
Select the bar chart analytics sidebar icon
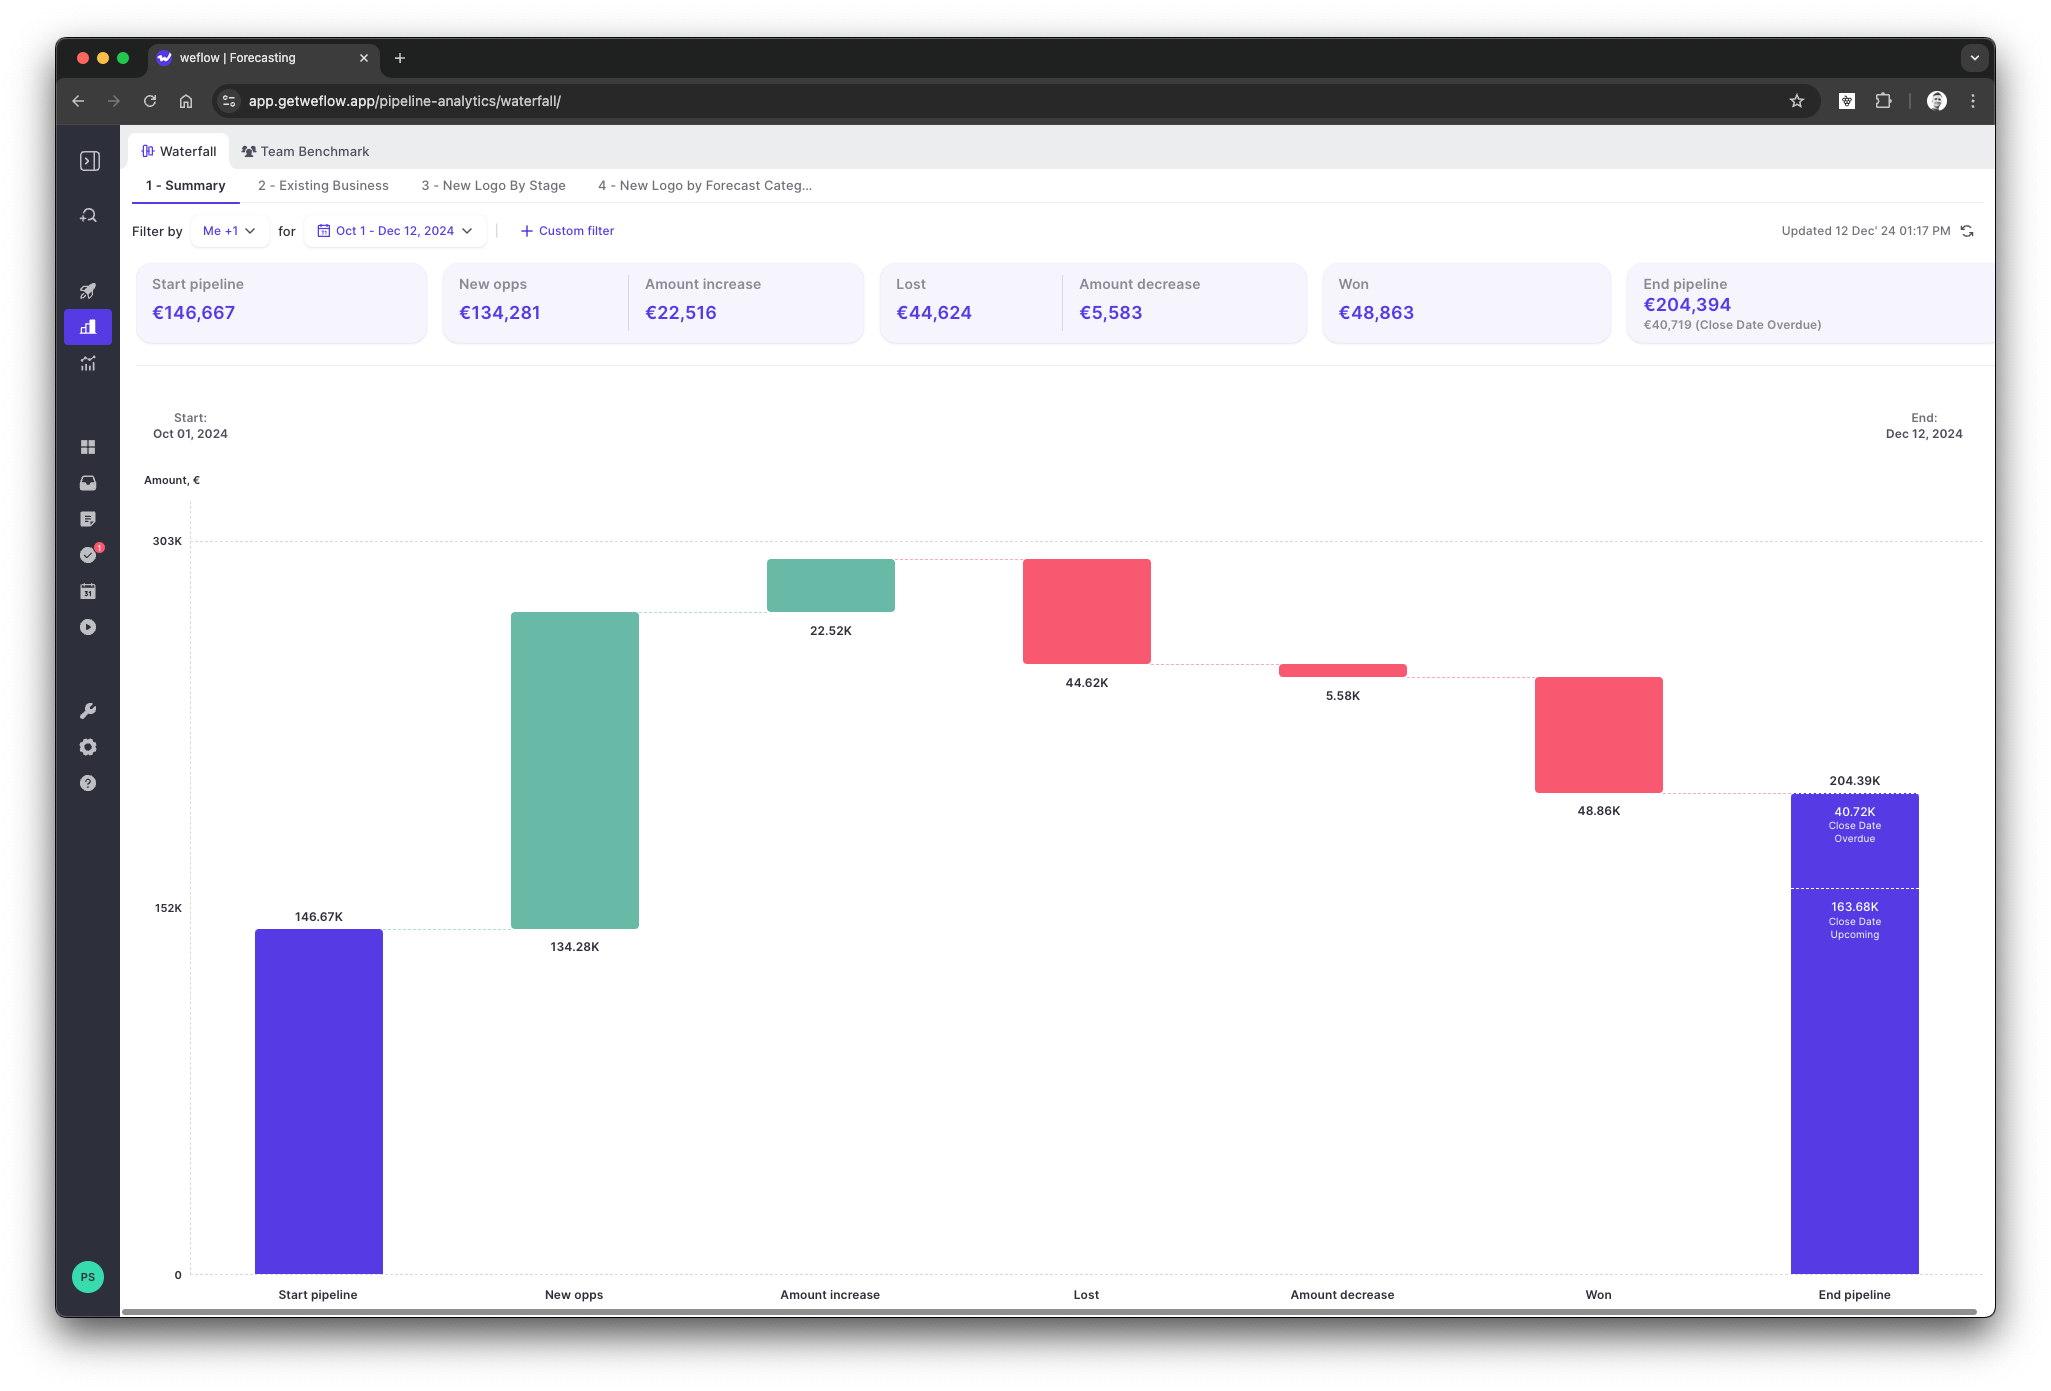coord(88,327)
